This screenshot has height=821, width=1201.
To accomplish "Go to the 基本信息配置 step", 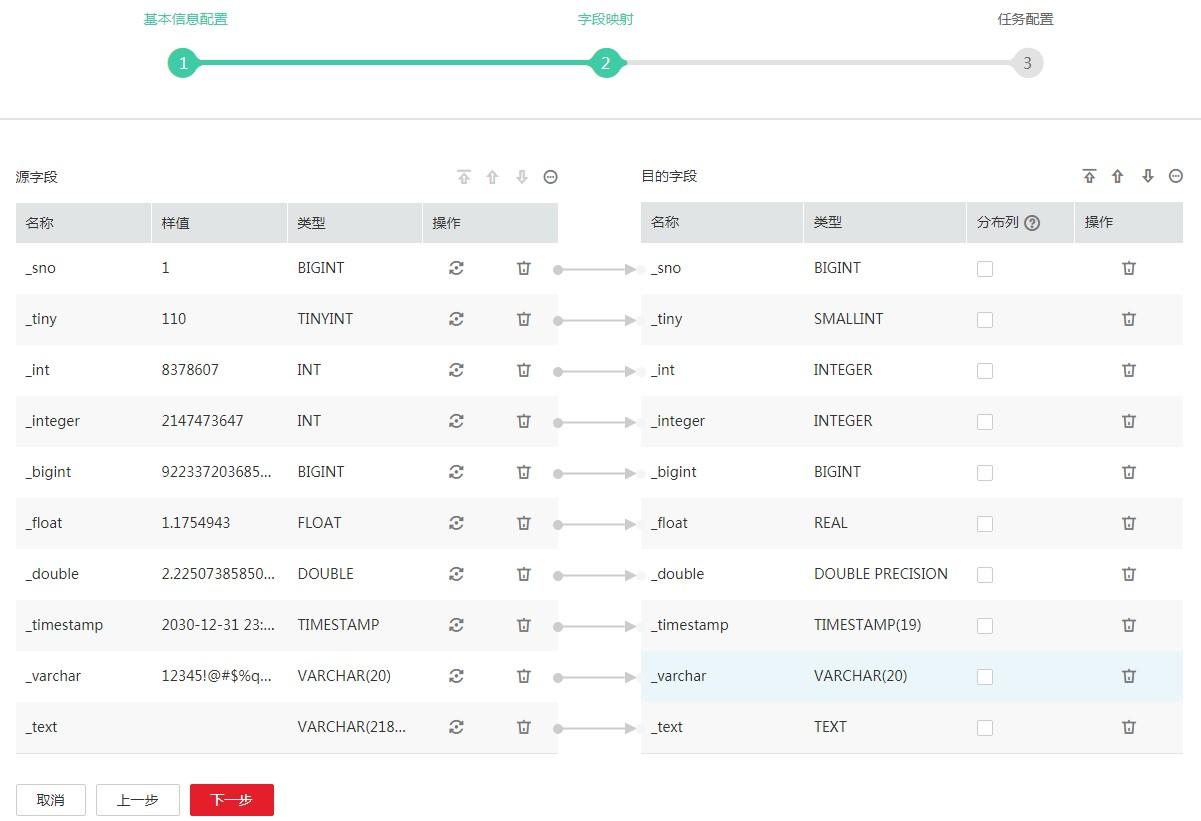I will click(x=185, y=18).
